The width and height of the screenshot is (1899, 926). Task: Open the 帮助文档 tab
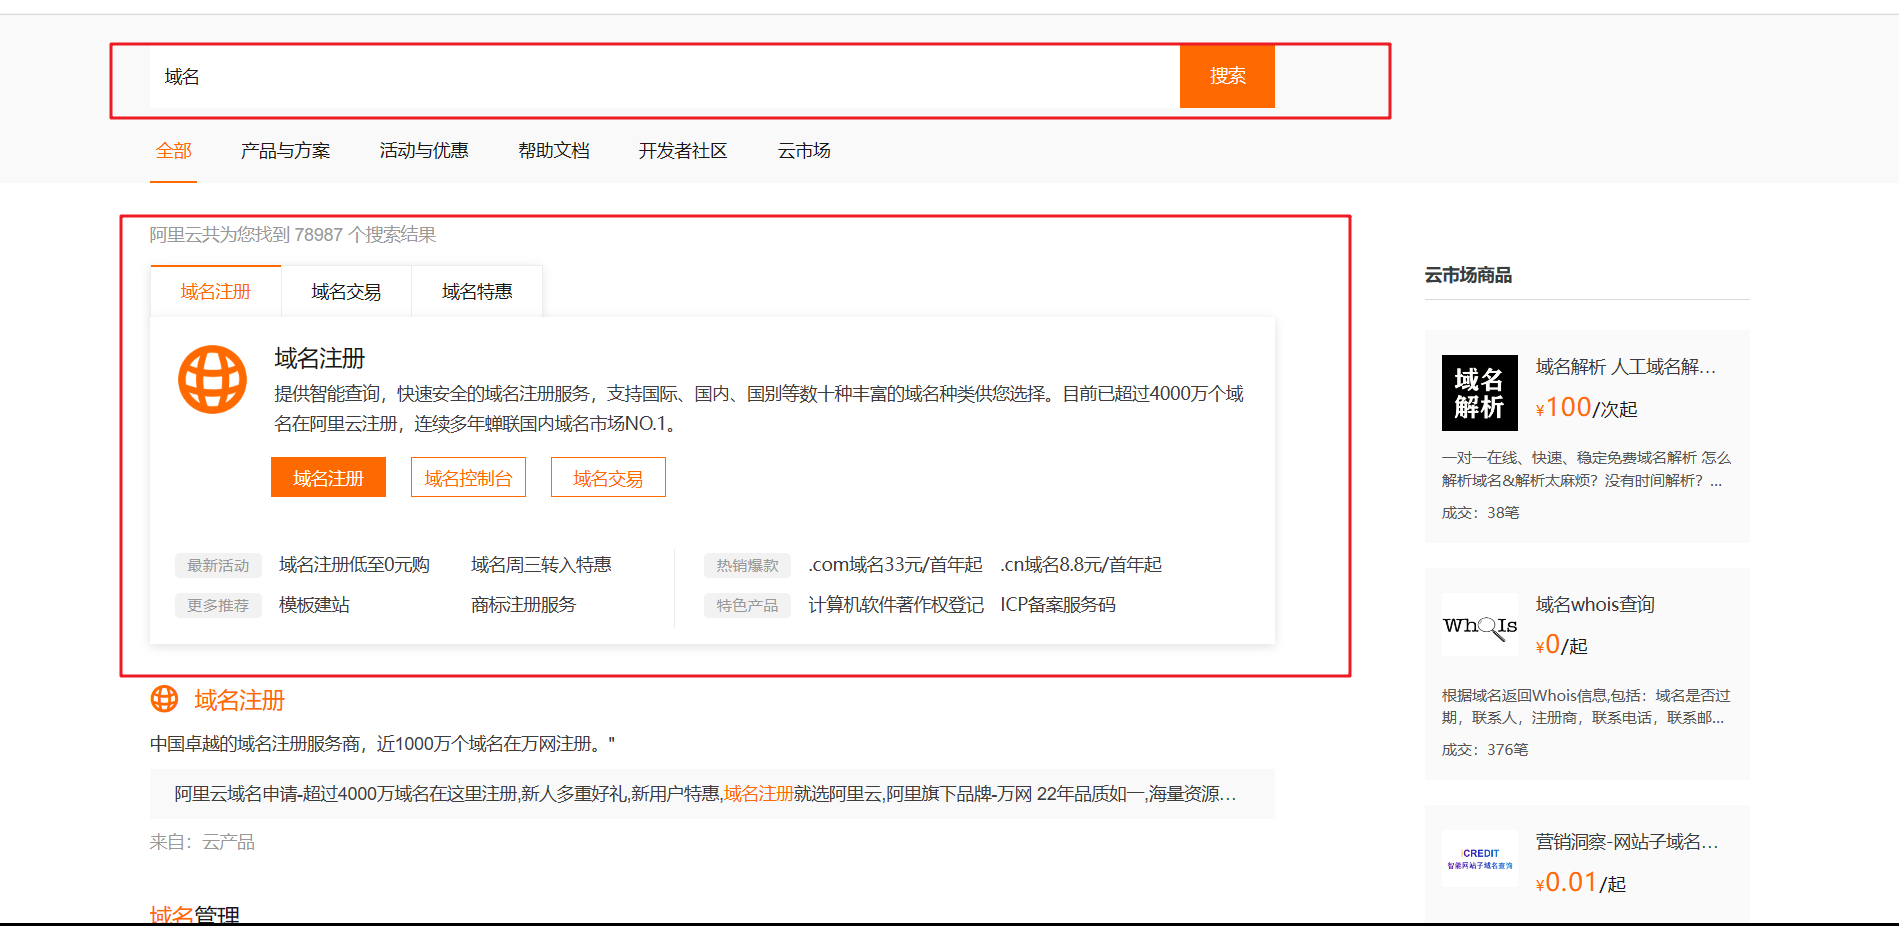point(554,151)
